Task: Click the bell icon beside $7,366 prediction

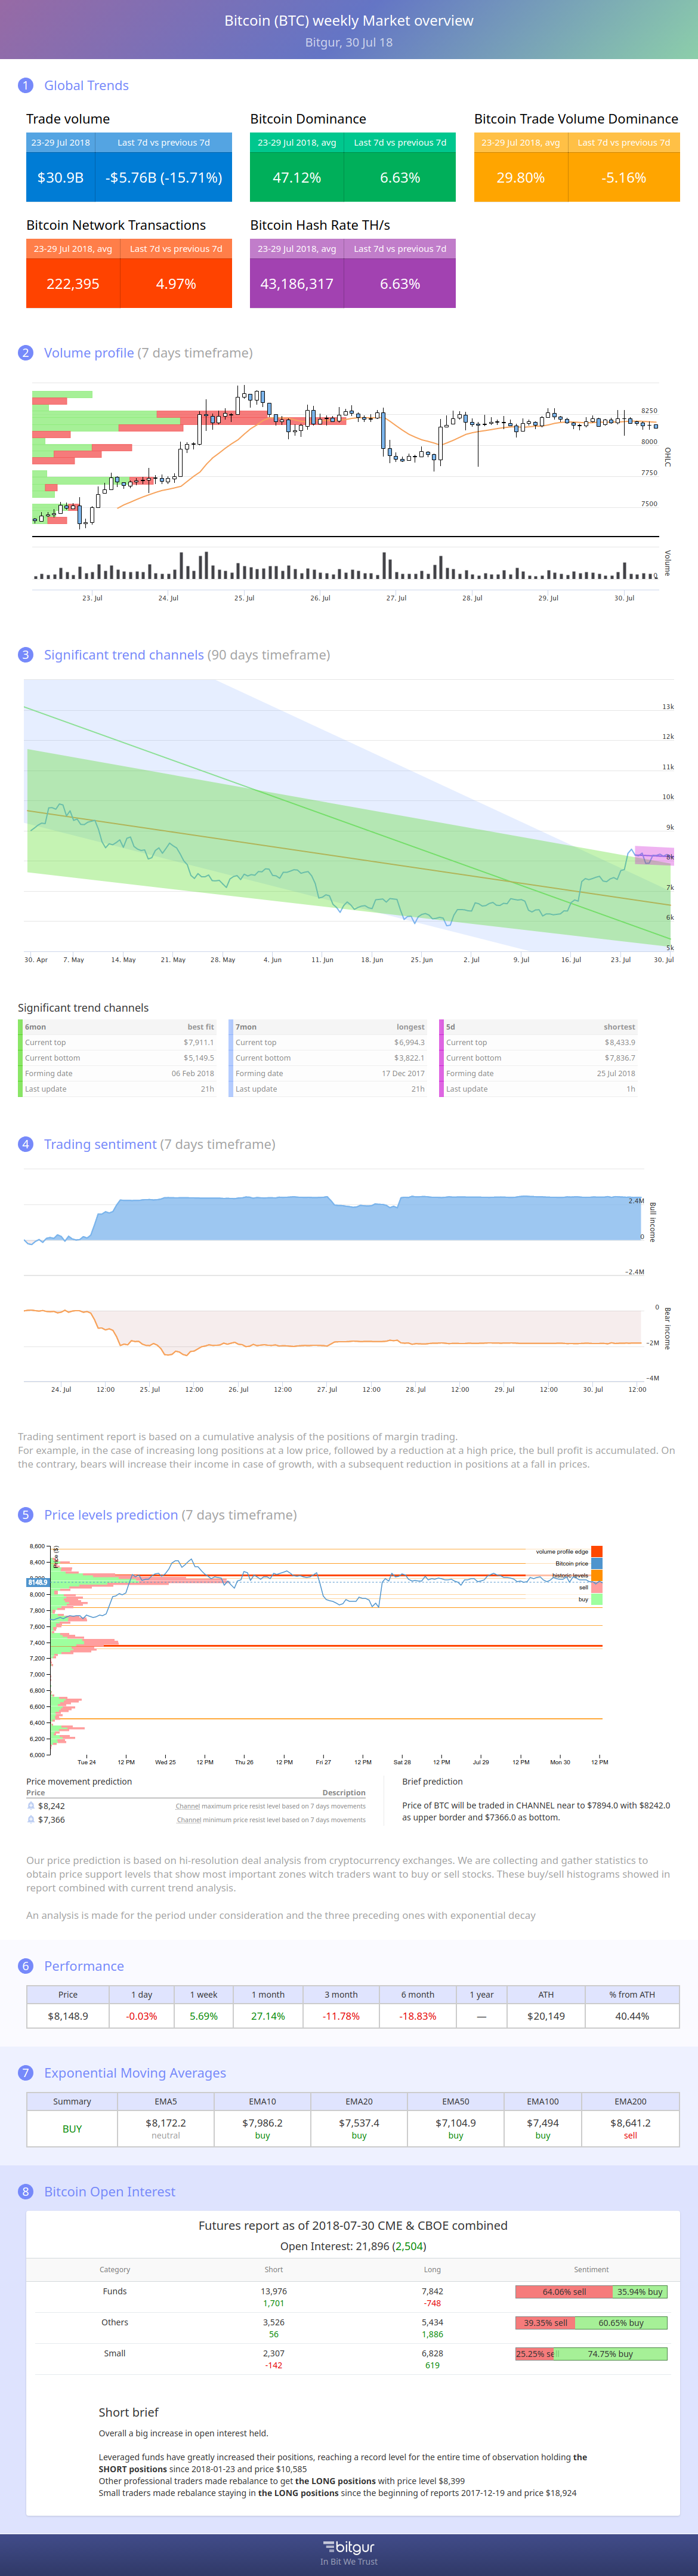Action: [31, 1819]
